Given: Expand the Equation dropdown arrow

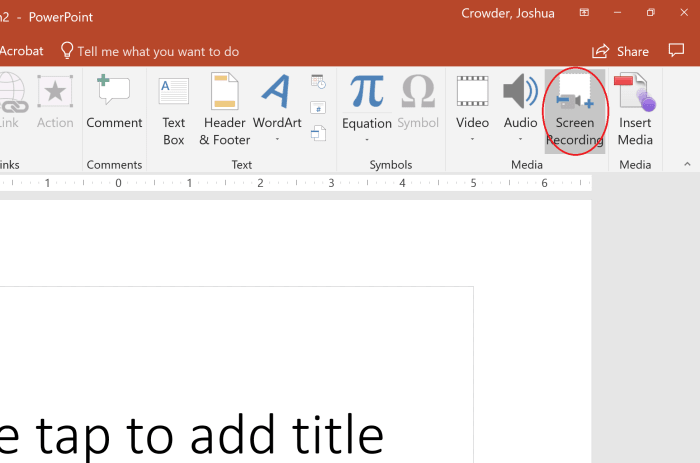Looking at the screenshot, I should coord(367,140).
